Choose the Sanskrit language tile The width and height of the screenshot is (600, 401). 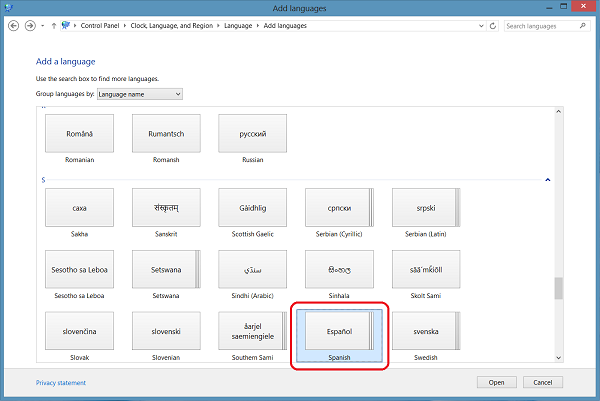[165, 208]
